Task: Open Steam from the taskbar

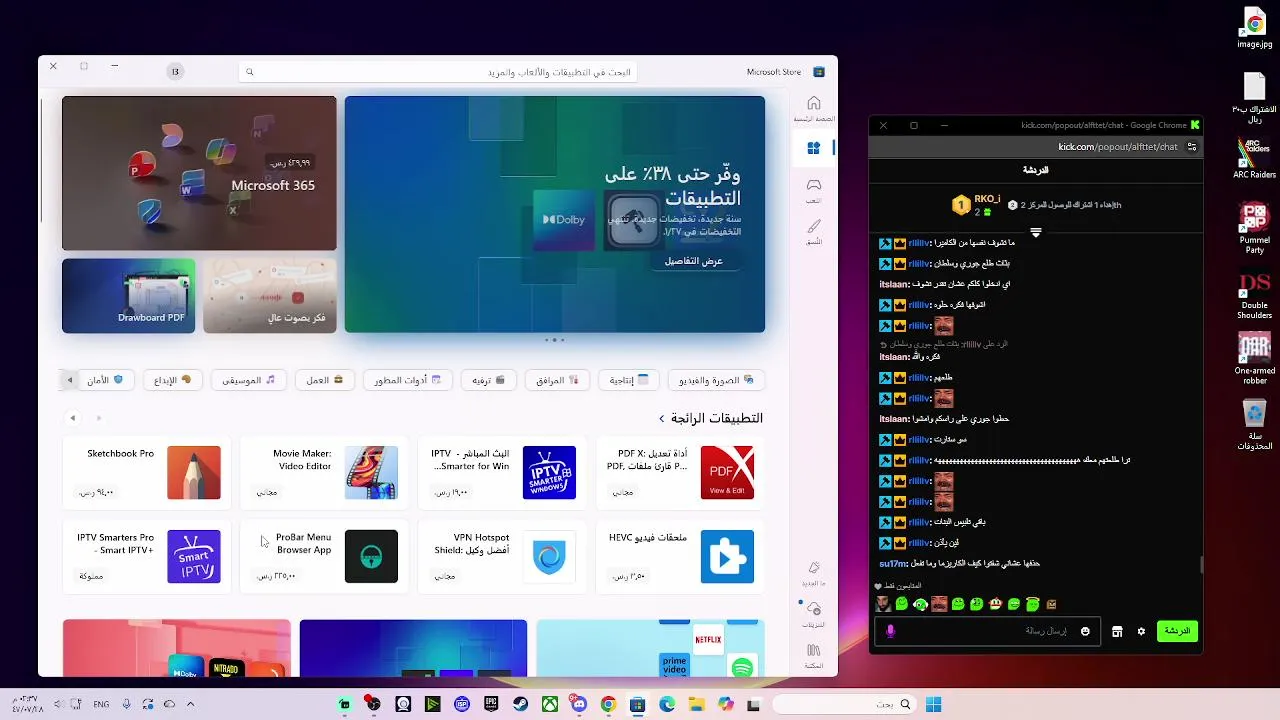Action: tap(521, 705)
